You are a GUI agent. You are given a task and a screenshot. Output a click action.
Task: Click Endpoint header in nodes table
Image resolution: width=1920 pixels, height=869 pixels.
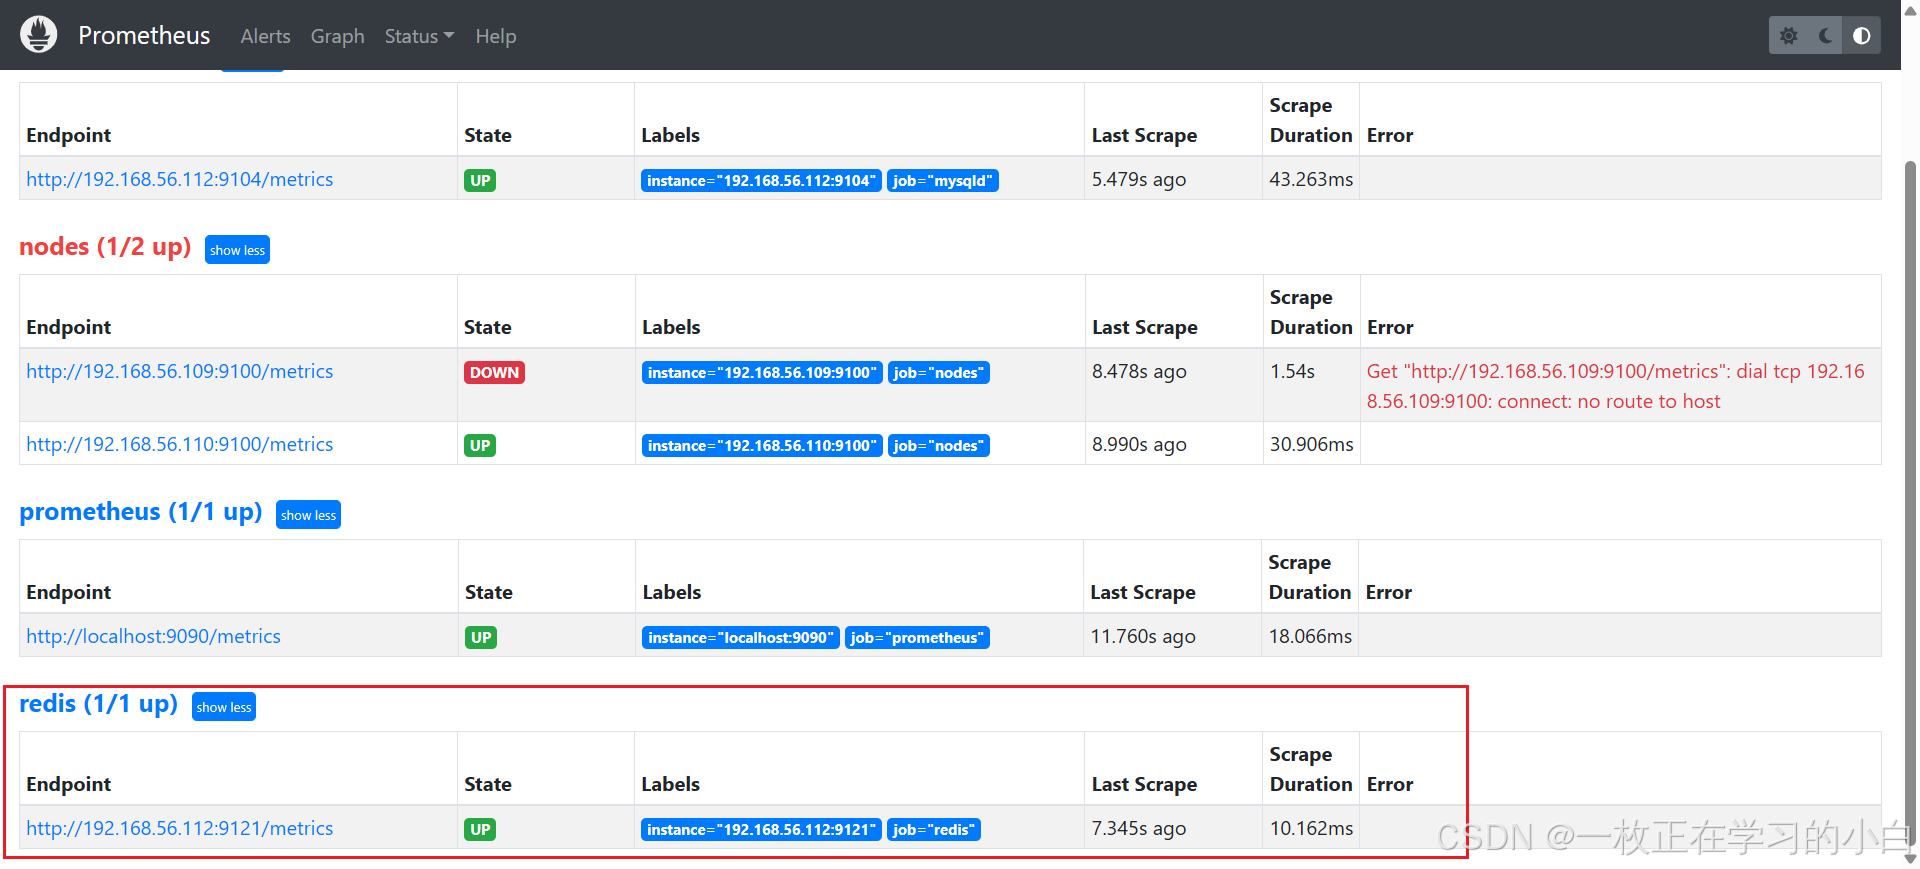[x=69, y=327]
